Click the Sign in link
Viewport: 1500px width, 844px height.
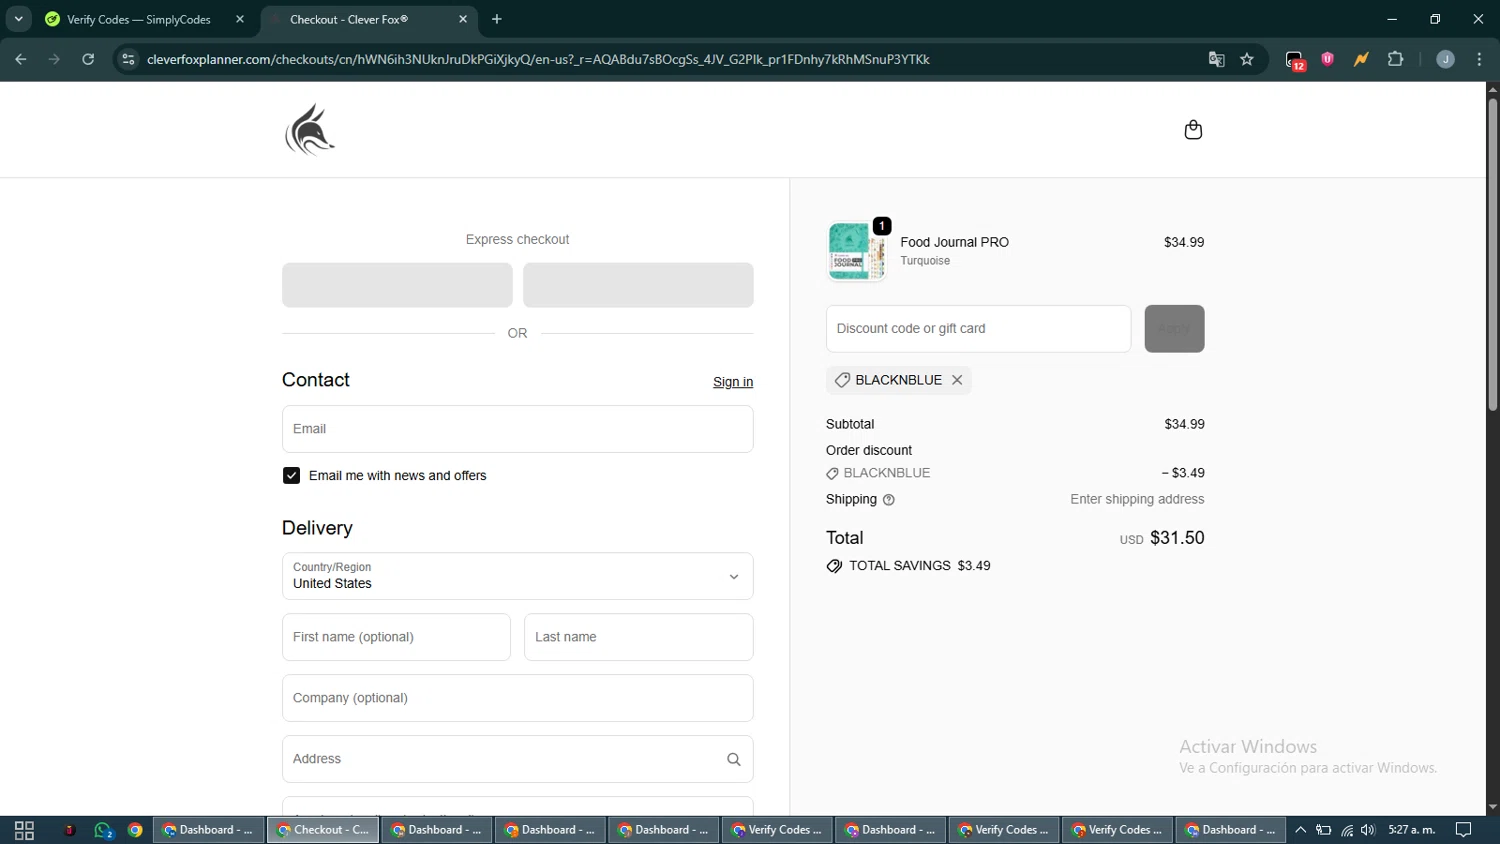coord(733,382)
